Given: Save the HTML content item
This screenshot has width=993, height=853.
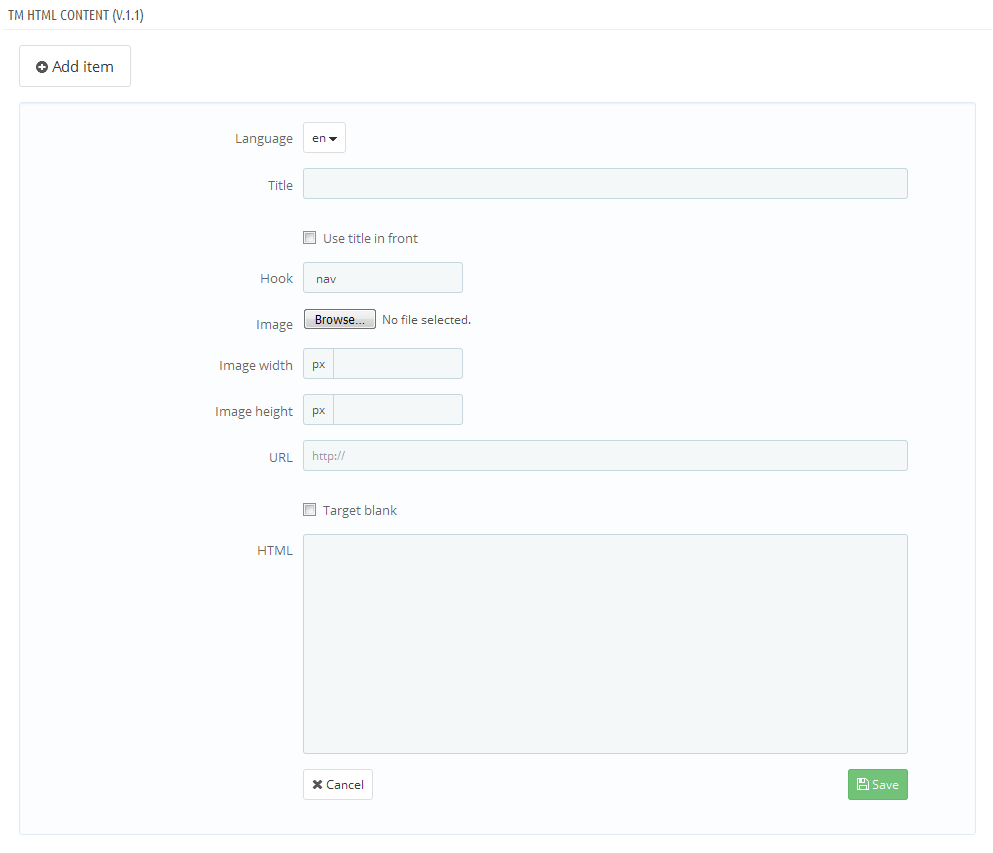Looking at the screenshot, I should (878, 785).
